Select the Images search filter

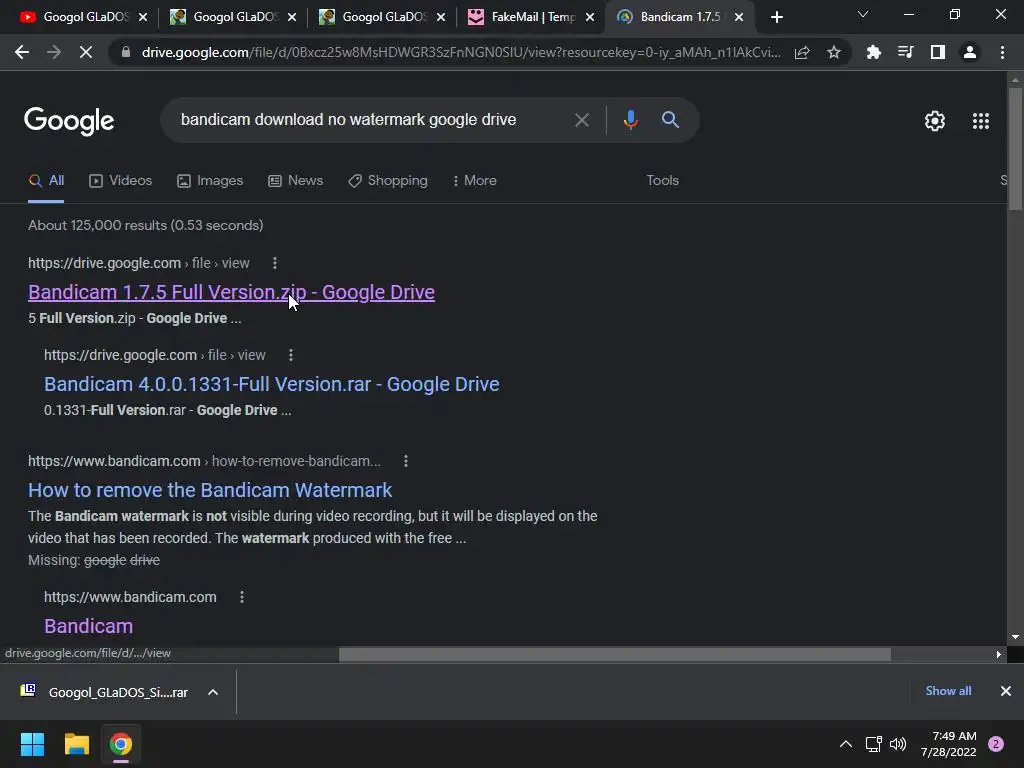click(210, 181)
